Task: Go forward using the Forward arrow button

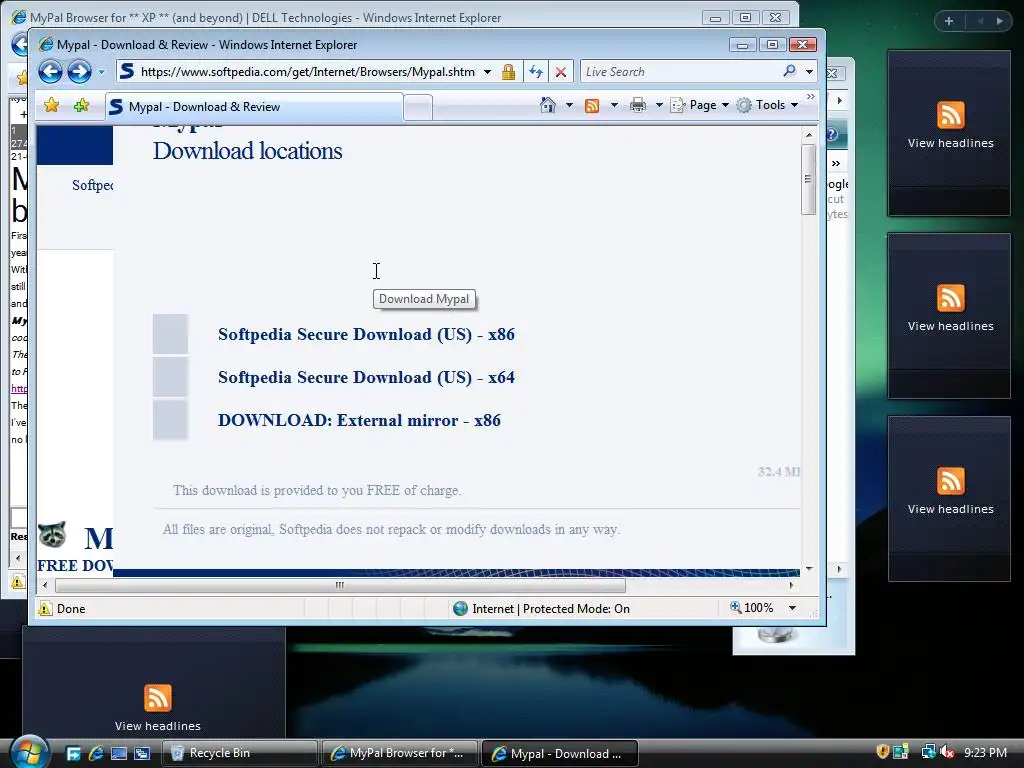Action: point(80,71)
